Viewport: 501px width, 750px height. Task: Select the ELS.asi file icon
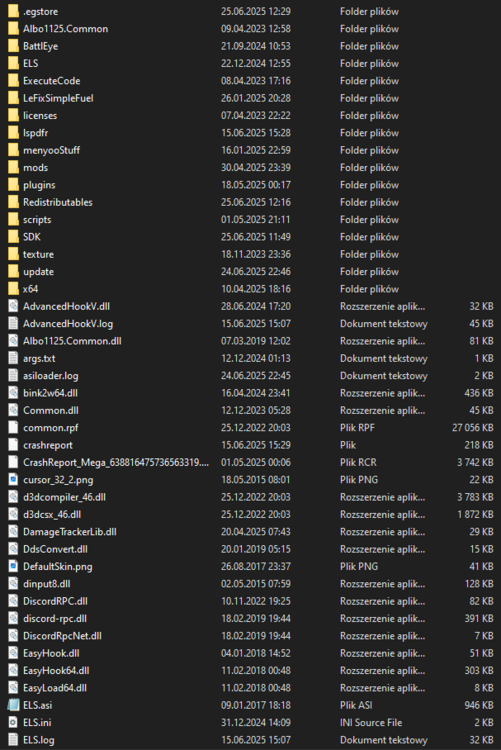pos(13,705)
